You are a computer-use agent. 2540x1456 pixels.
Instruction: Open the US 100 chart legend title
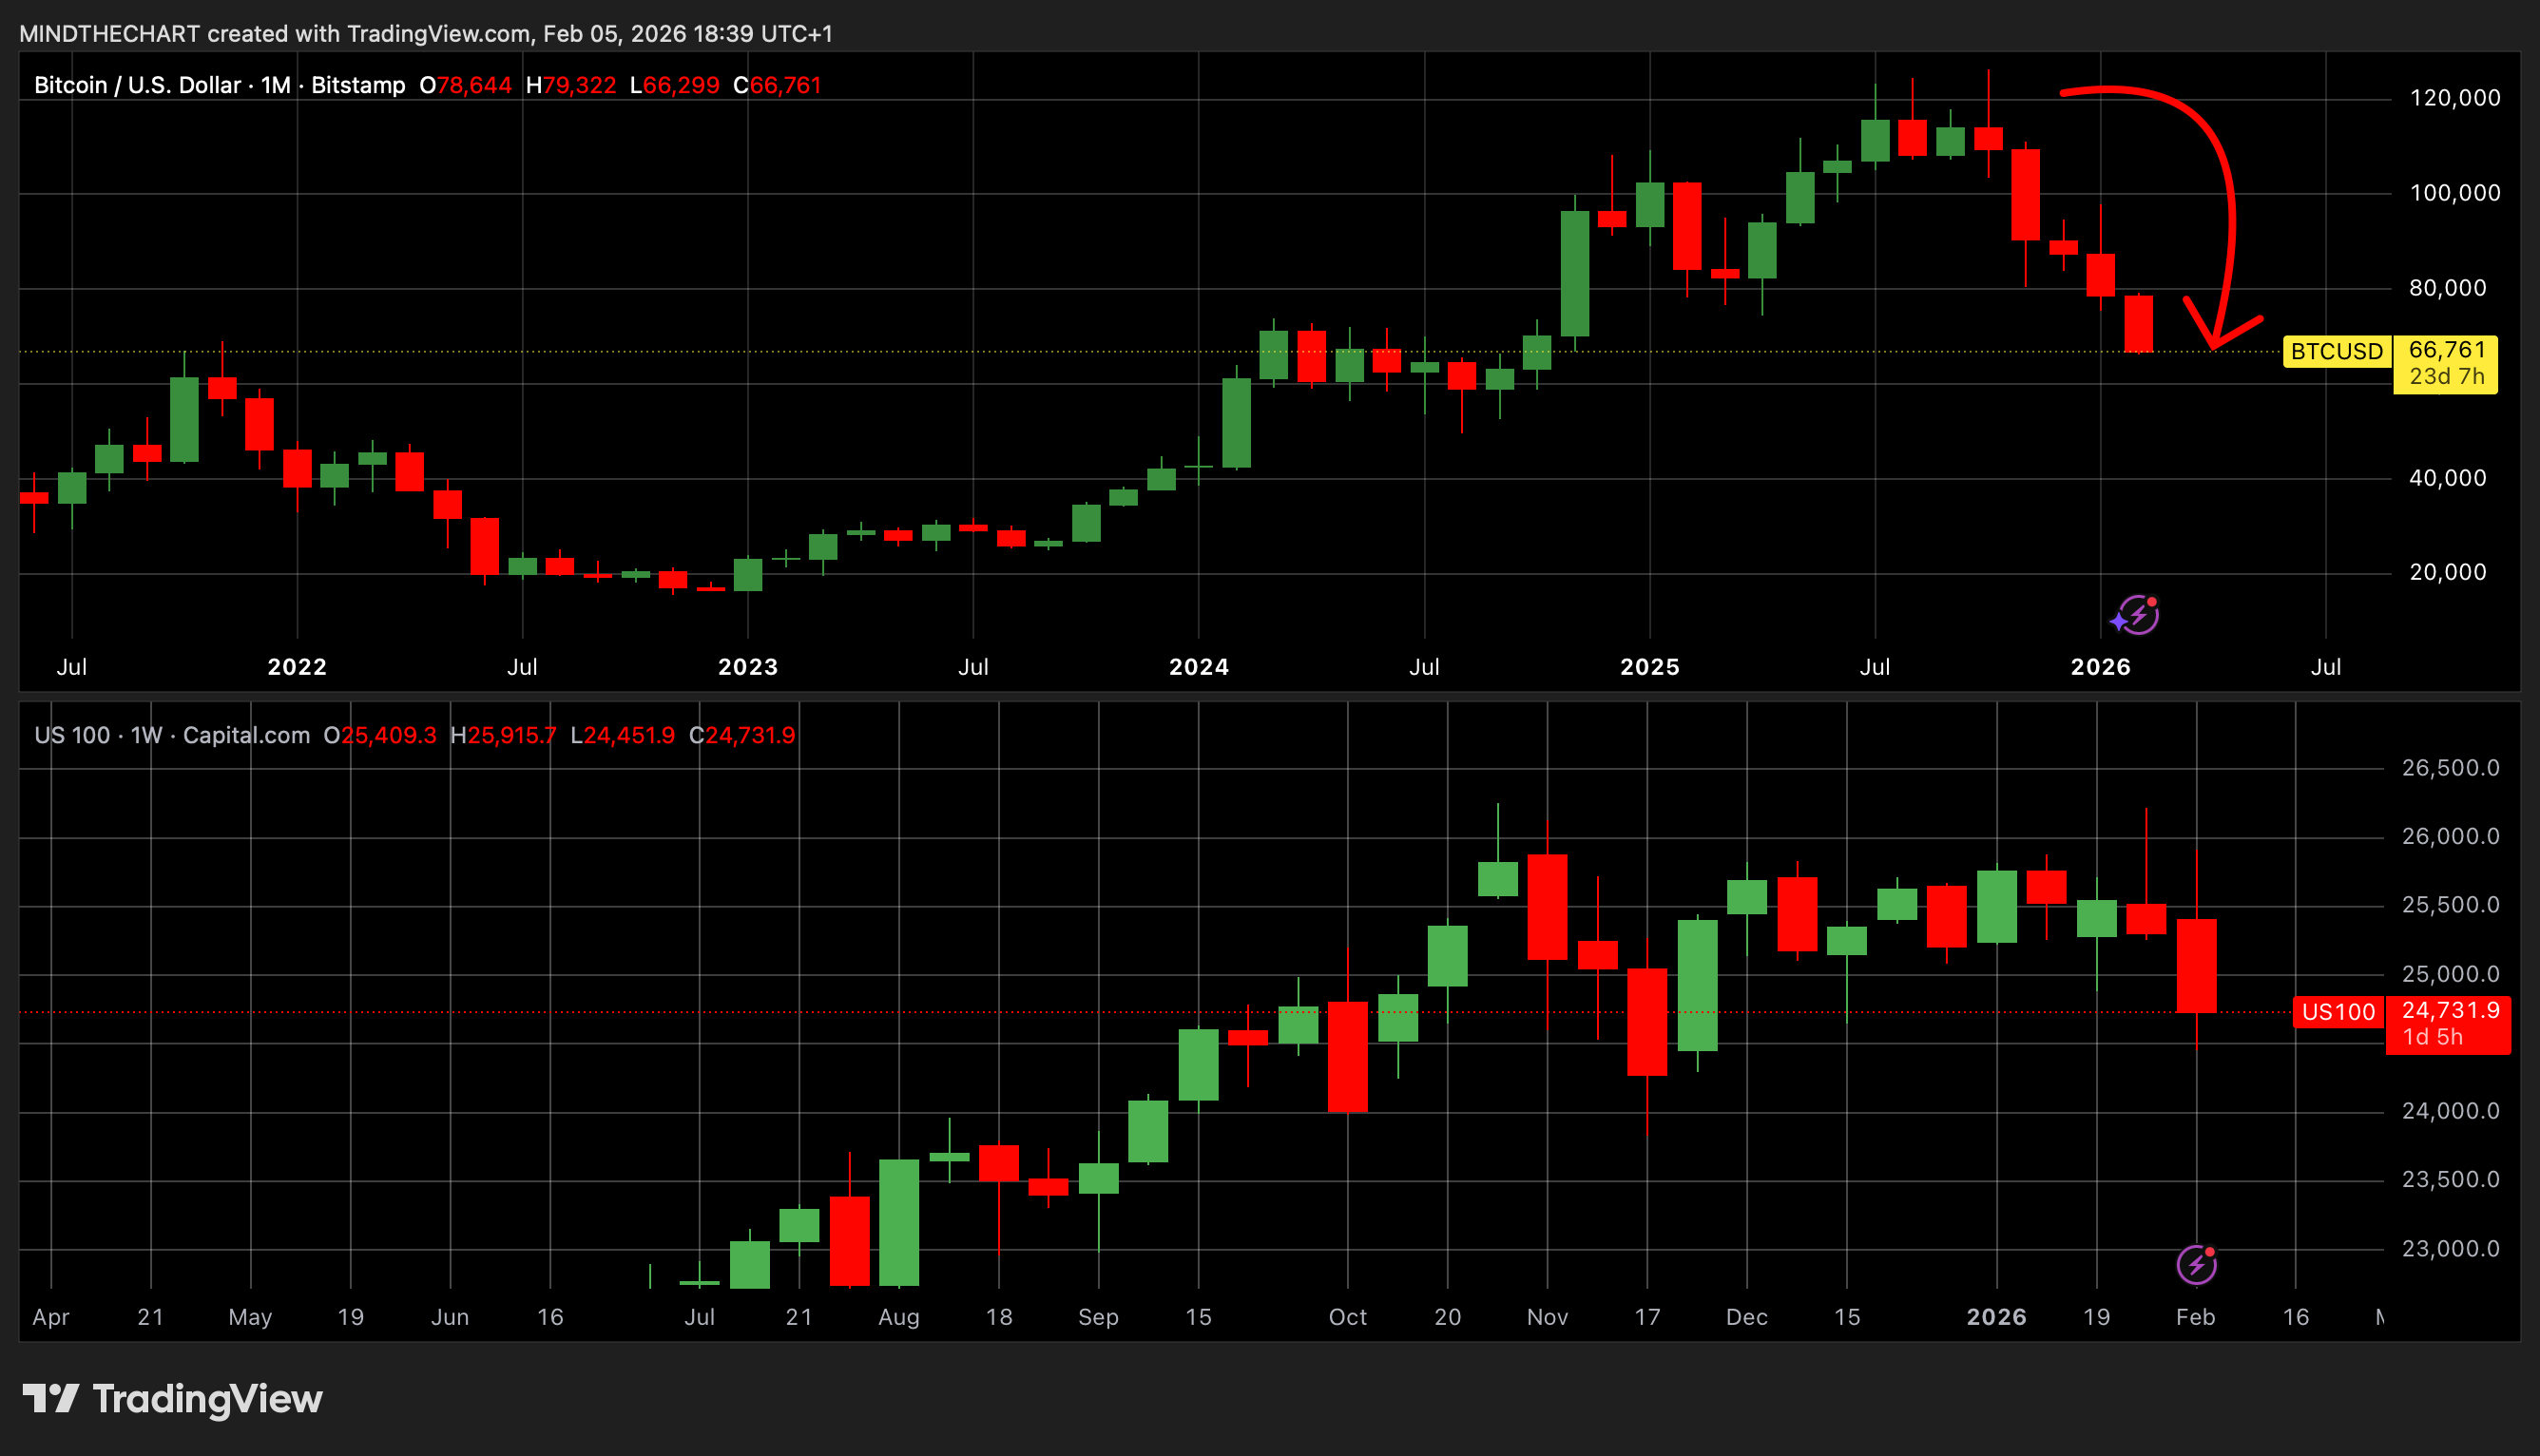tap(72, 735)
